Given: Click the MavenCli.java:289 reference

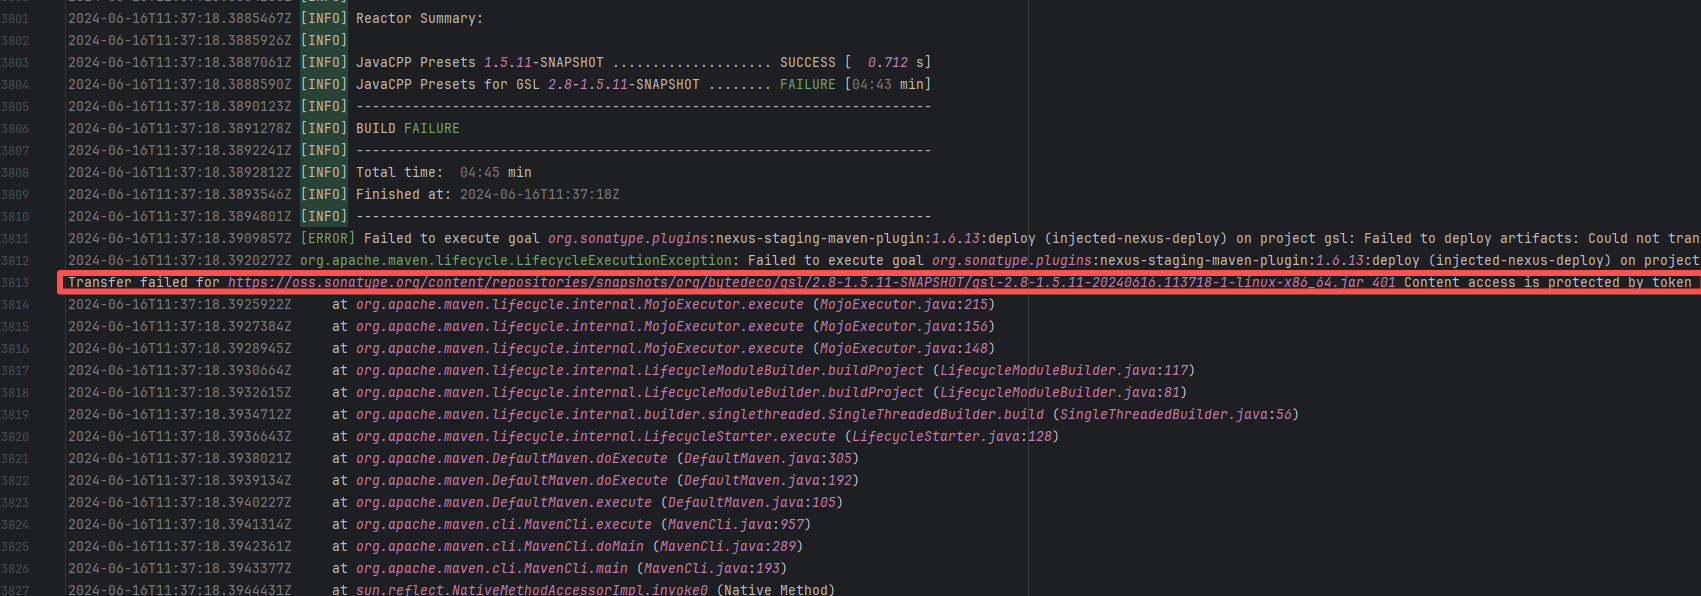Looking at the screenshot, I should (728, 547).
